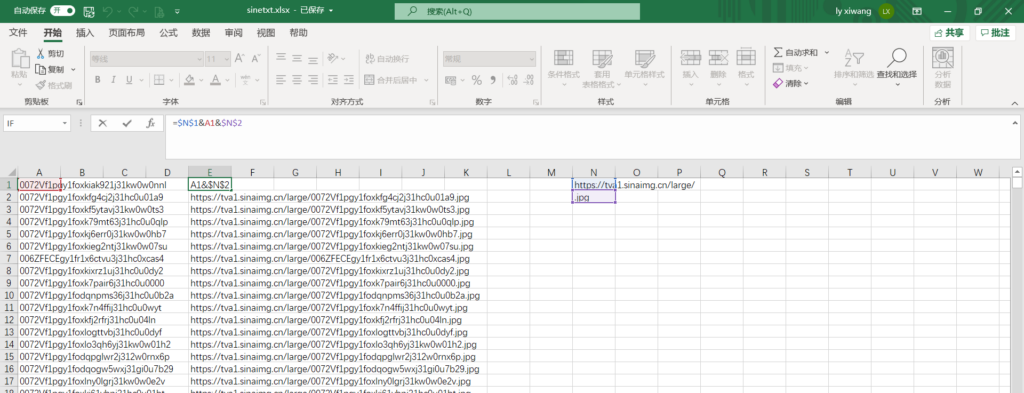This screenshot has height=393, width=1024.
Task: Click the Top Align icon
Action: click(x=280, y=58)
